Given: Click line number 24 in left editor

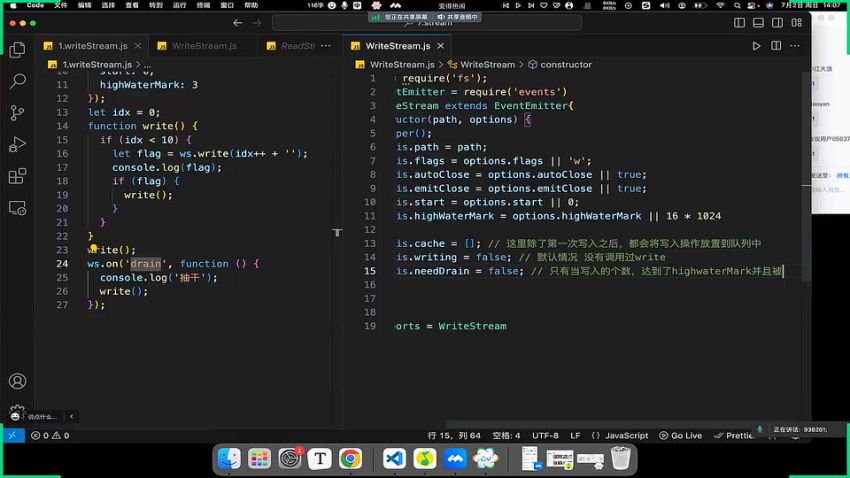Looking at the screenshot, I should [62, 263].
